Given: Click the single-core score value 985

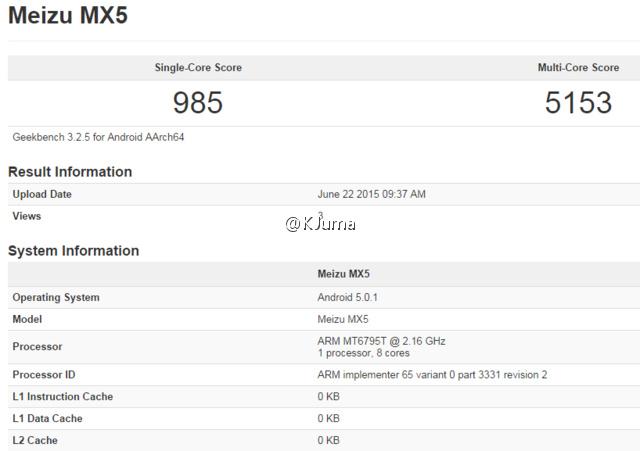Looking at the screenshot, I should coord(198,102).
